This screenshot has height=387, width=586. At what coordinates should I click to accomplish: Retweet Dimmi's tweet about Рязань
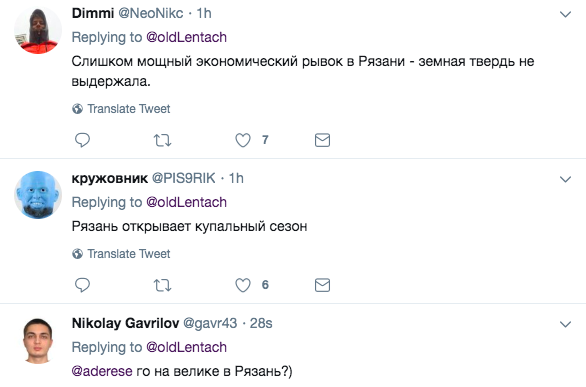coord(162,140)
